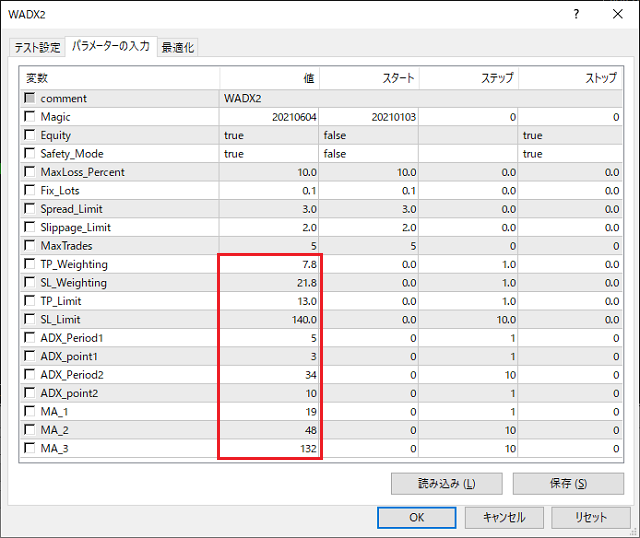
Task: Select the パラメーターの入力 tab
Action: point(111,46)
